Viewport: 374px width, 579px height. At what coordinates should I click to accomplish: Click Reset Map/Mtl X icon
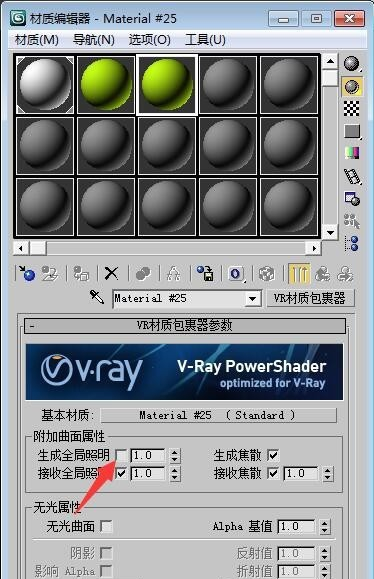coord(111,274)
